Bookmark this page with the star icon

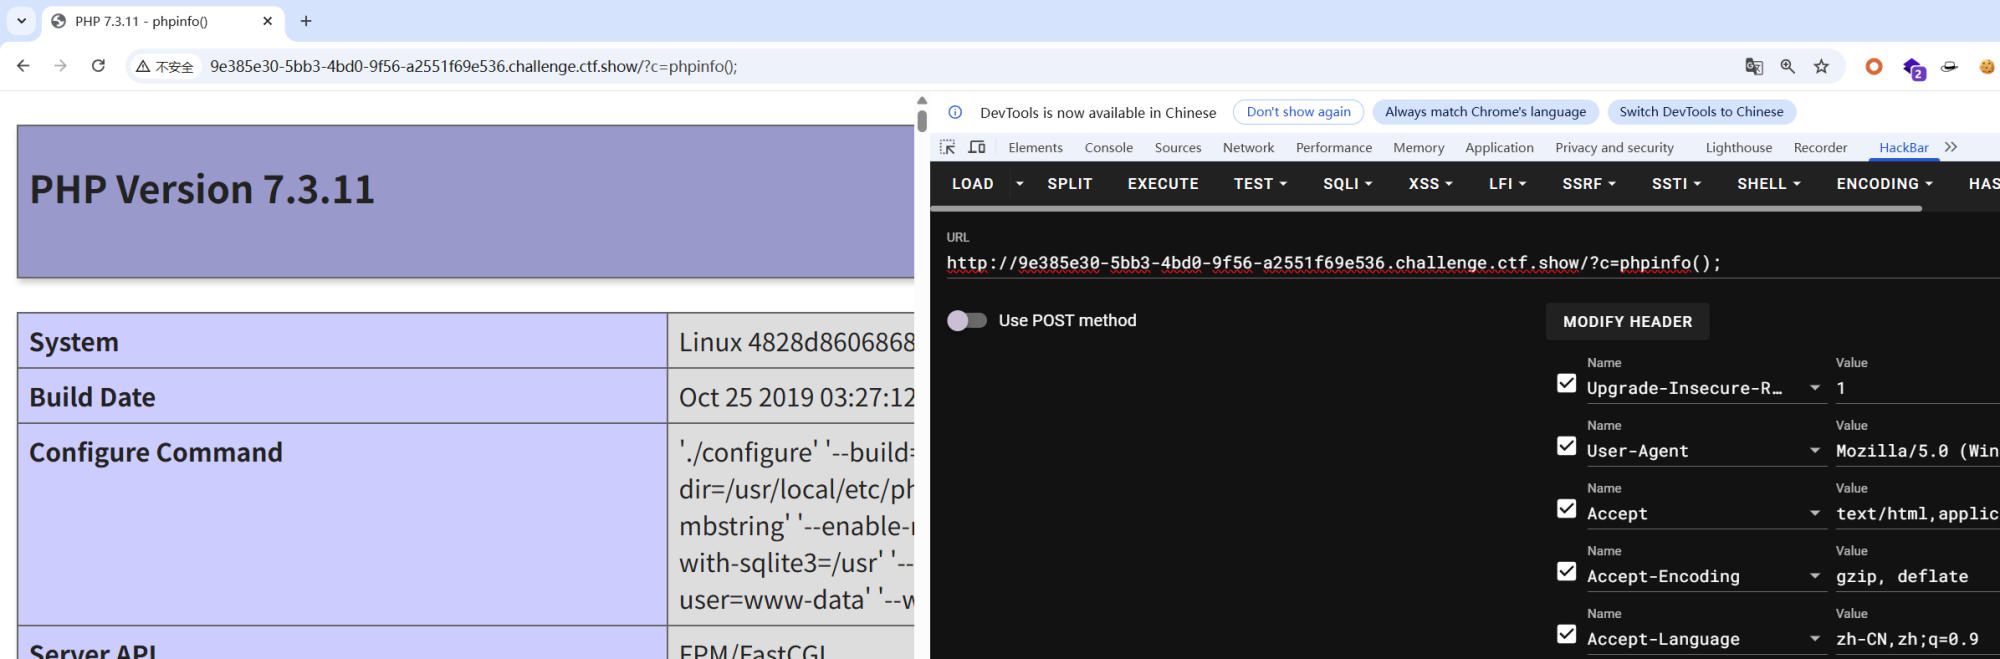click(x=1821, y=66)
